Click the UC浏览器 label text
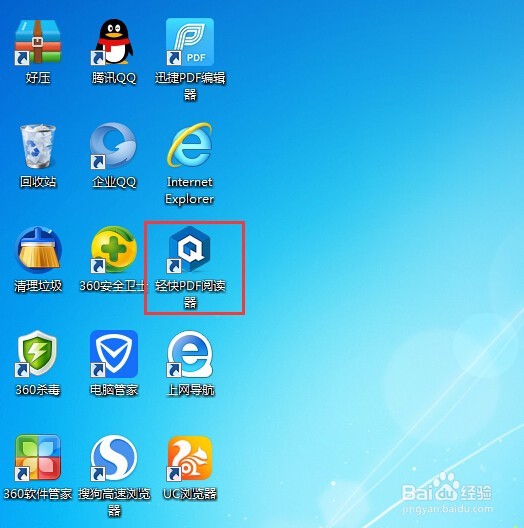524x528 pixels. [190, 494]
